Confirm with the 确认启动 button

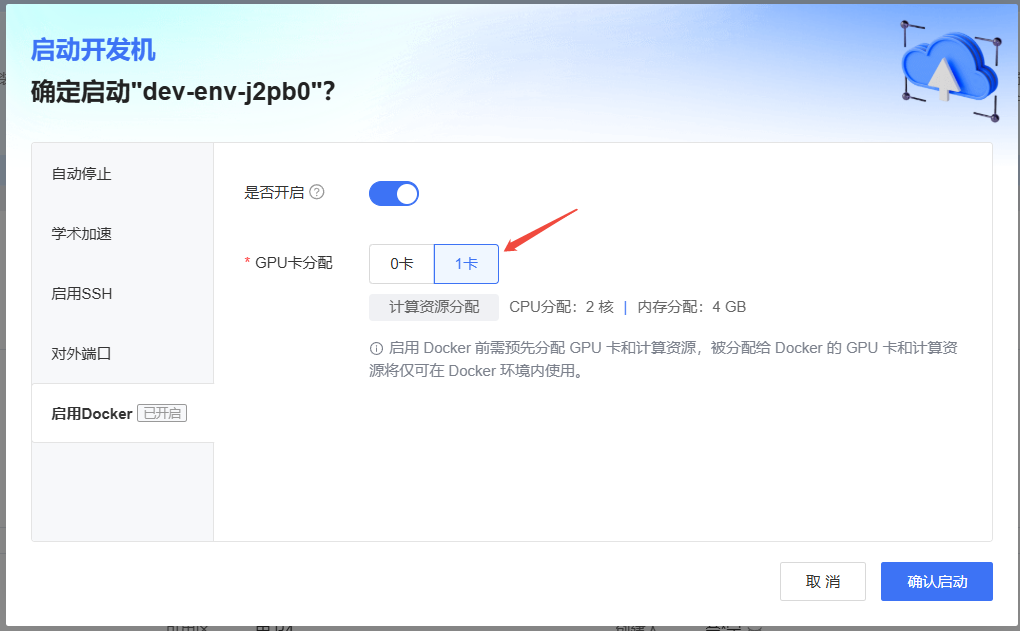pos(936,582)
